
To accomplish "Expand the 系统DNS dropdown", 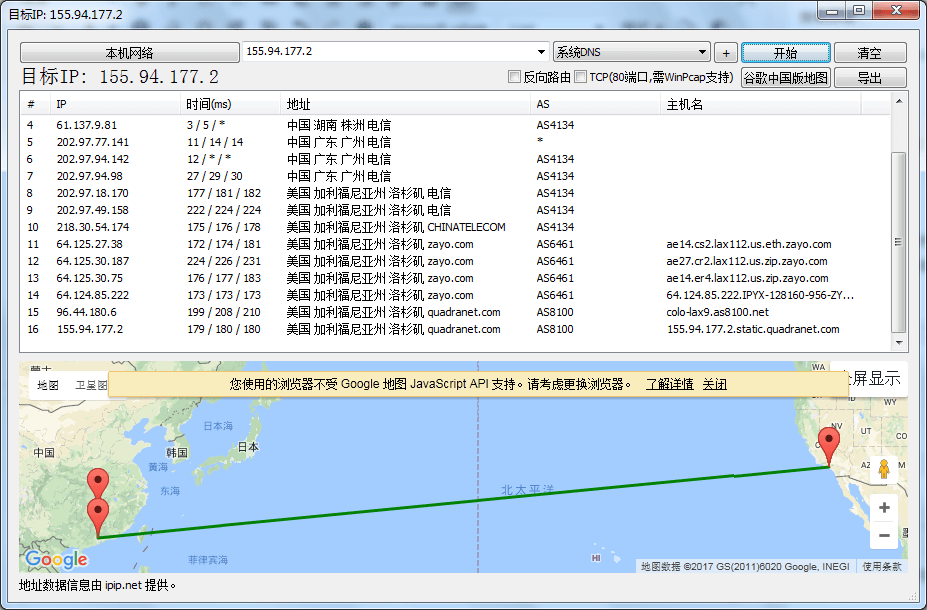I will [702, 52].
